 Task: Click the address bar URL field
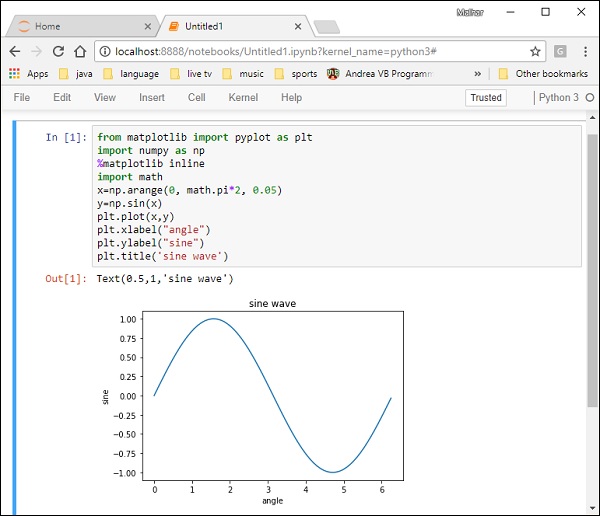click(x=300, y=51)
